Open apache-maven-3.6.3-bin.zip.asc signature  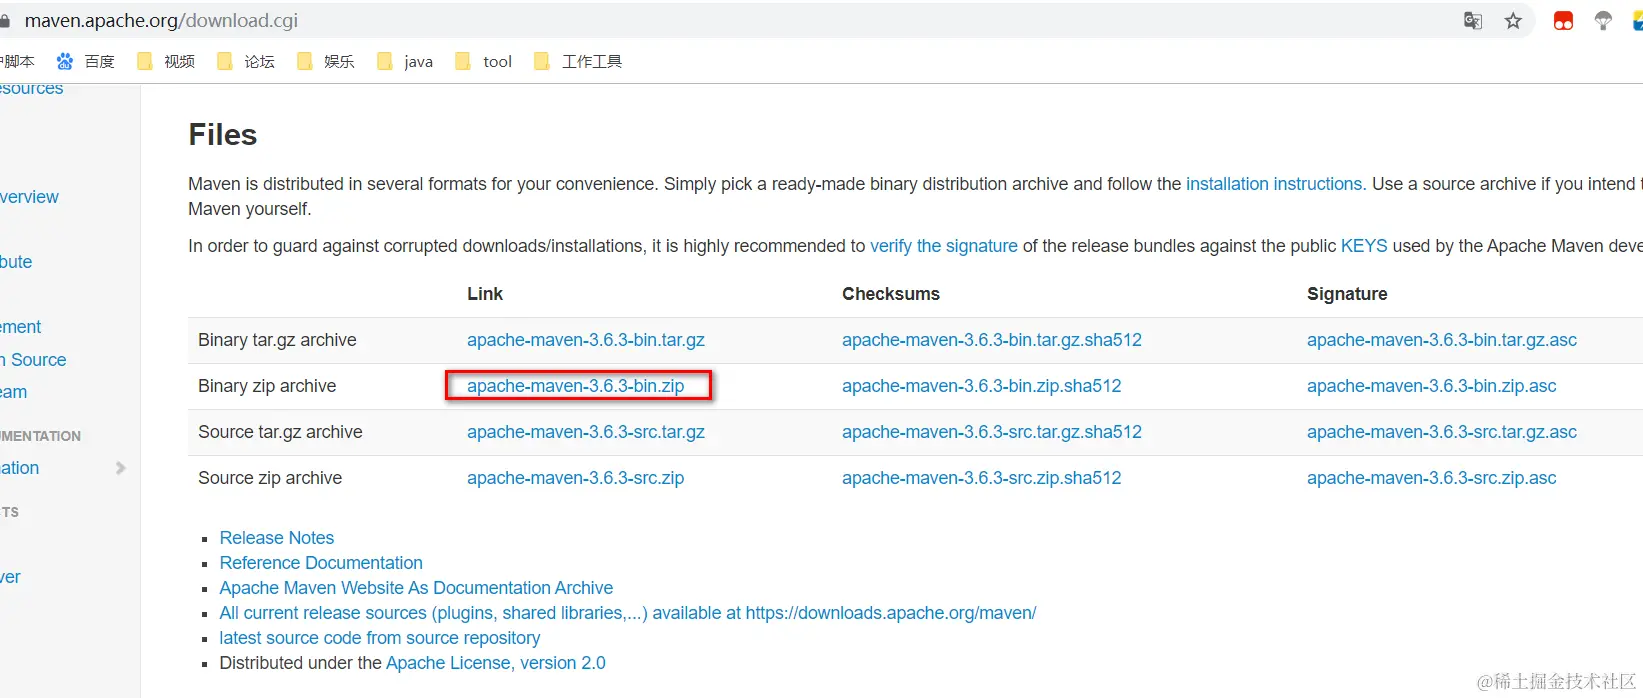click(x=1432, y=386)
